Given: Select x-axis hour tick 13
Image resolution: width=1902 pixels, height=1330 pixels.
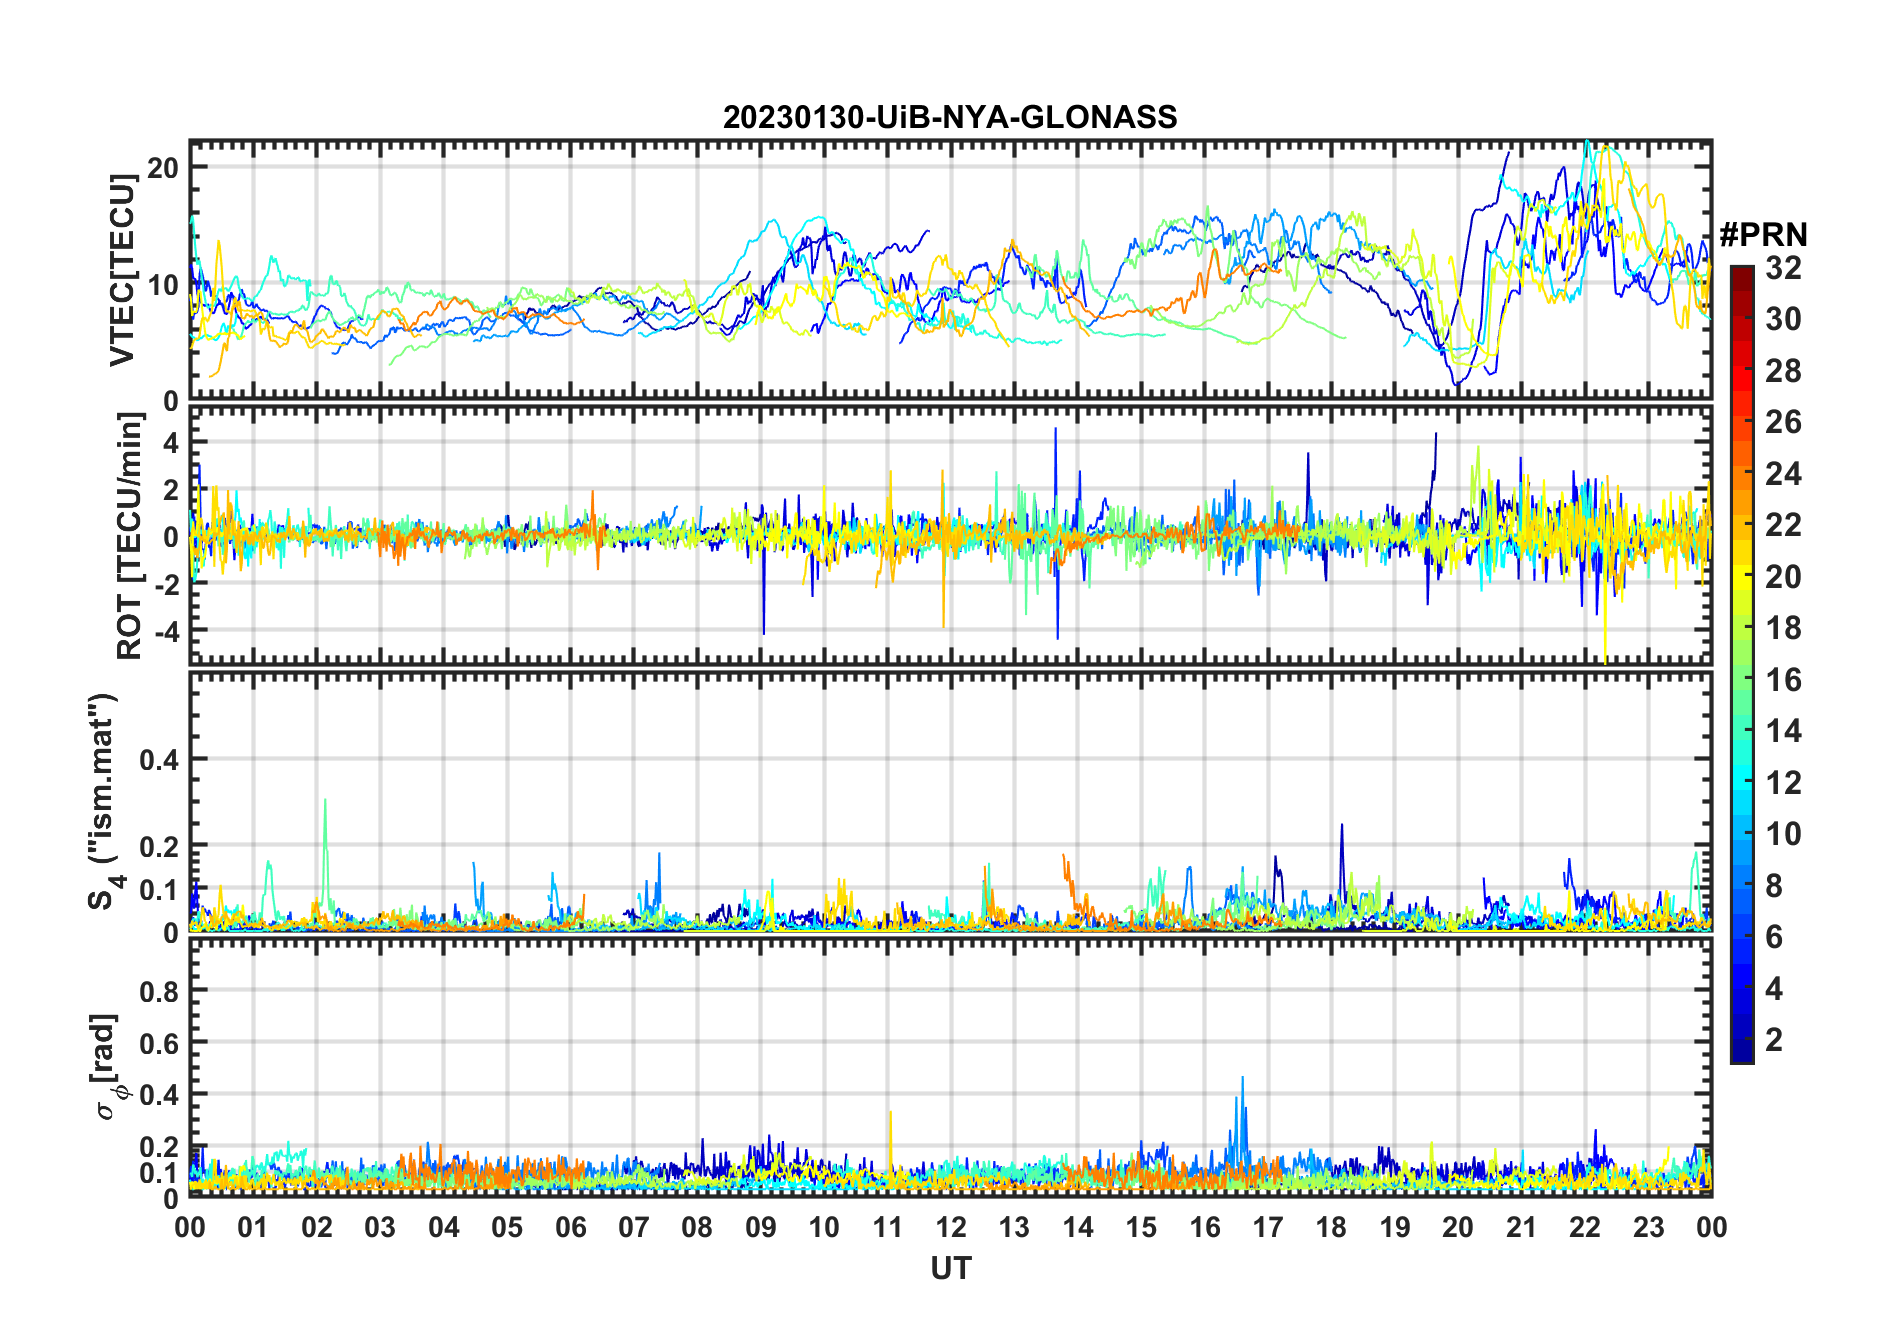Looking at the screenshot, I should click(1014, 1227).
